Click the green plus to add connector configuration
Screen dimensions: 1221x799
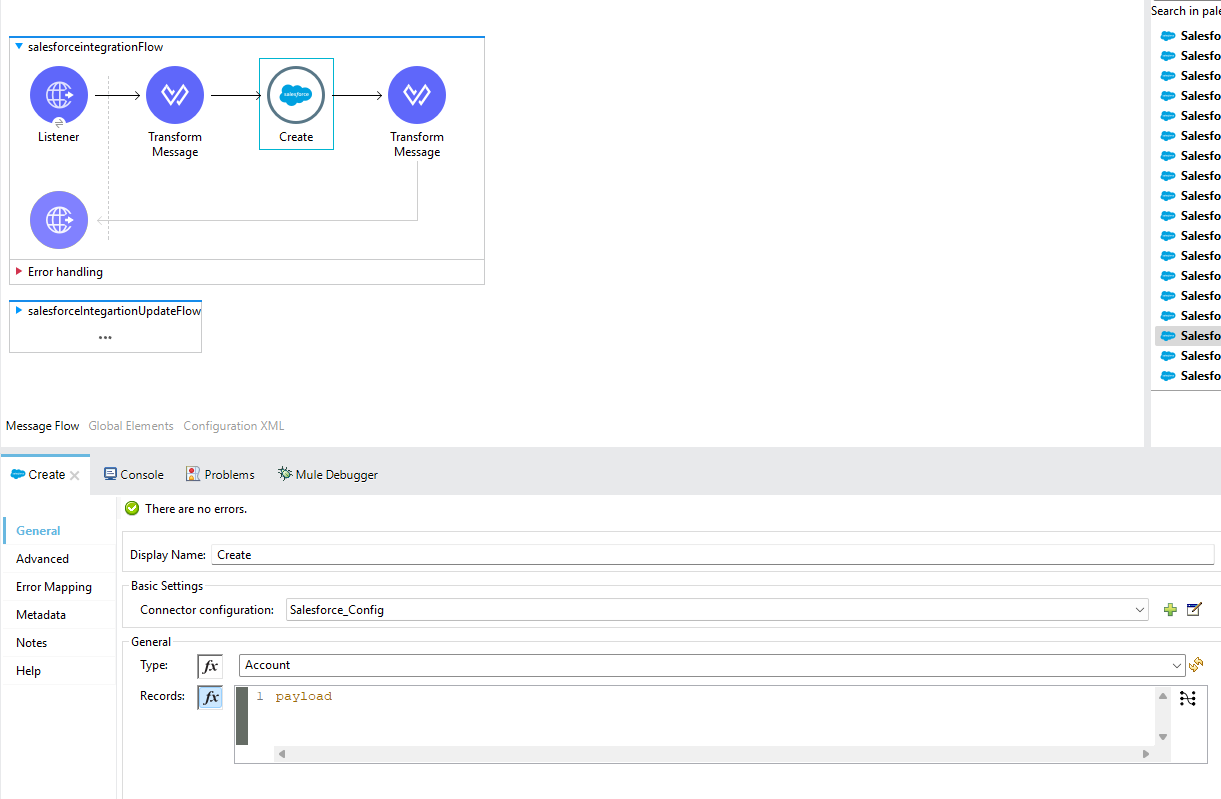pos(1170,609)
